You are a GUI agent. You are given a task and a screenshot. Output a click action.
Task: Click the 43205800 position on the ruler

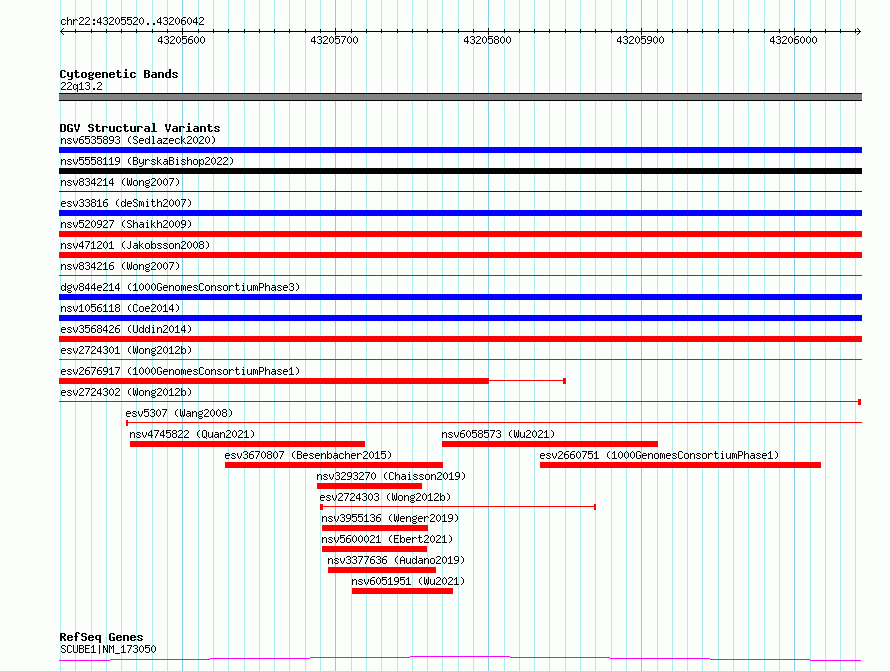(488, 40)
